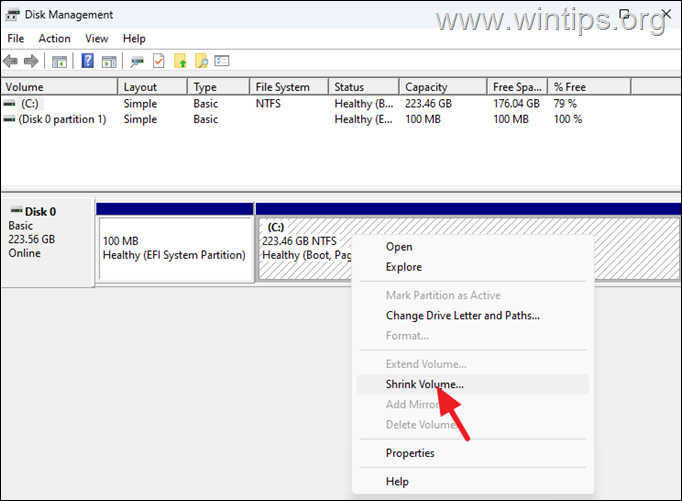Screen dimensions: 682x501
Task: Open the File menu
Action: [16, 38]
